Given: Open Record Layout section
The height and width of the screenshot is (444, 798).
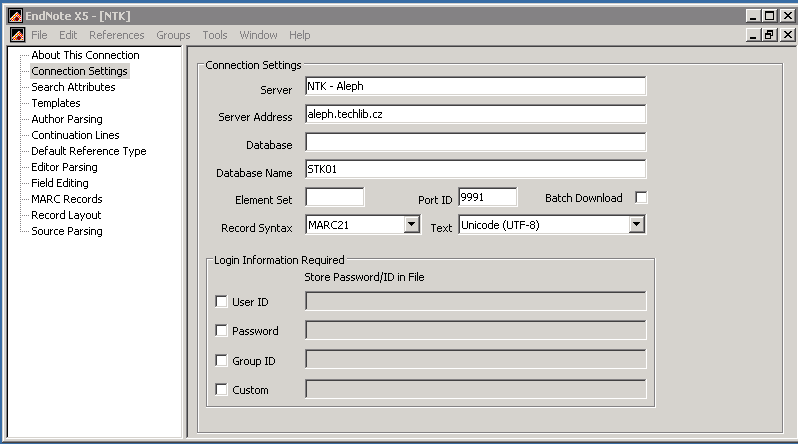Looking at the screenshot, I should pyautogui.click(x=66, y=215).
